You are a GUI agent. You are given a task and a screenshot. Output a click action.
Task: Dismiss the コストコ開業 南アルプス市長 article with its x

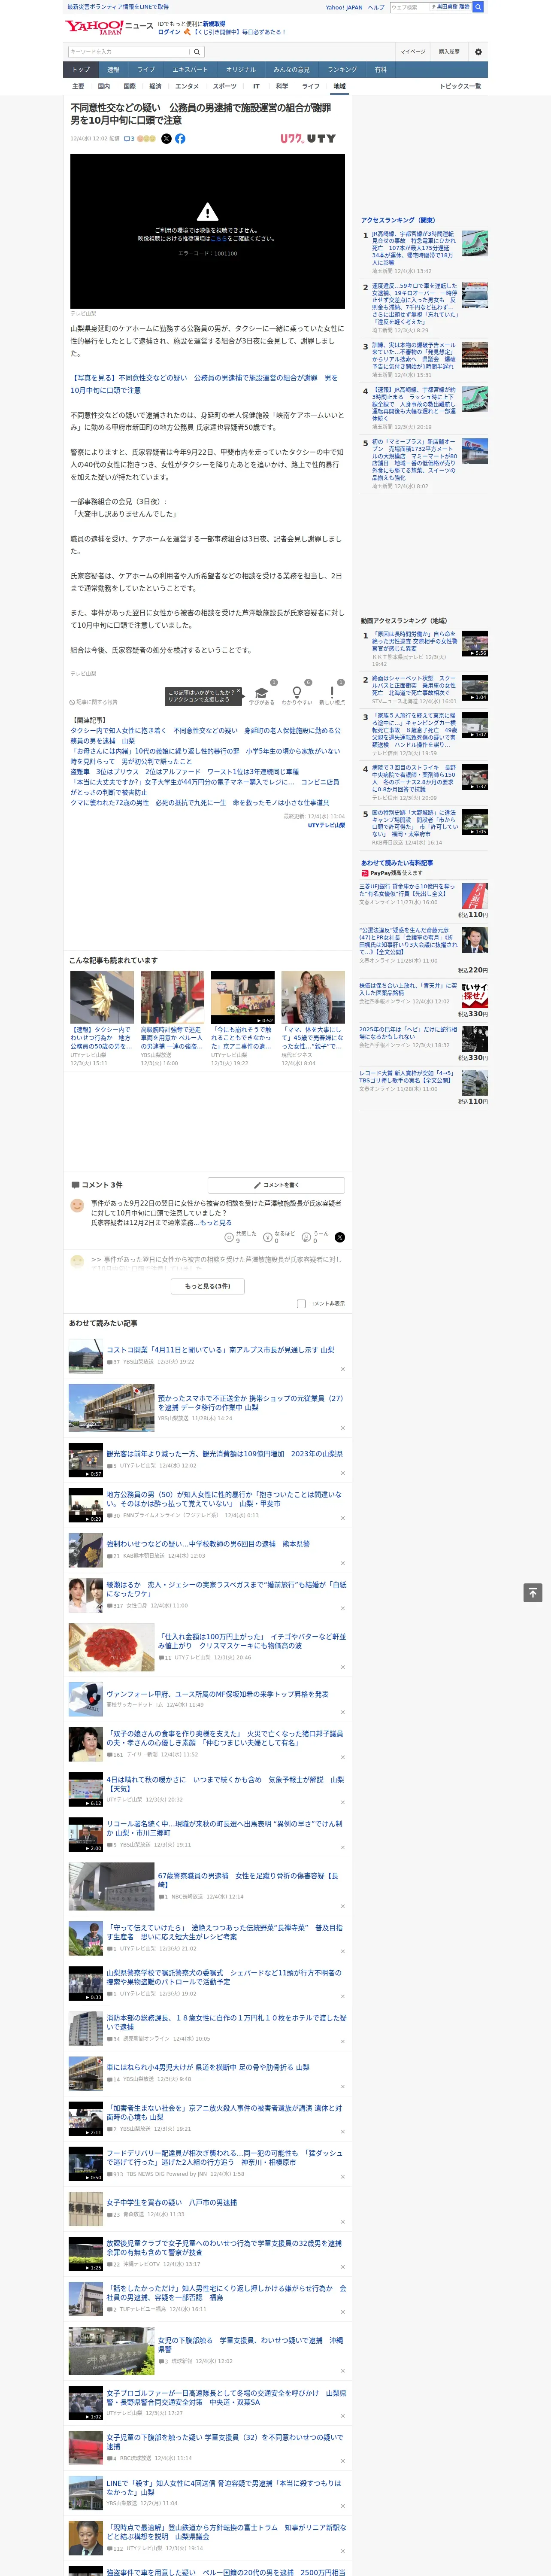coord(343,1369)
